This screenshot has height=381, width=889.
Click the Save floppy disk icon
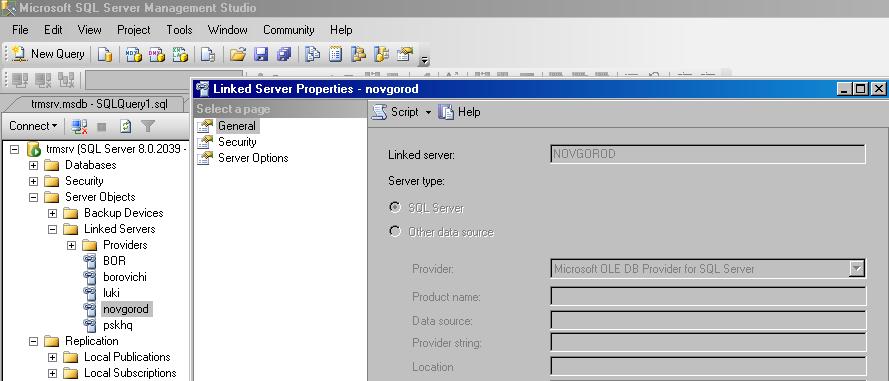261,54
